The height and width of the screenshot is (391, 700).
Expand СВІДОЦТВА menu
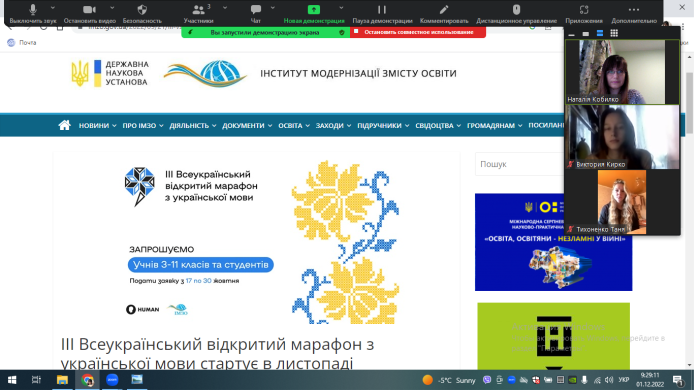point(438,125)
